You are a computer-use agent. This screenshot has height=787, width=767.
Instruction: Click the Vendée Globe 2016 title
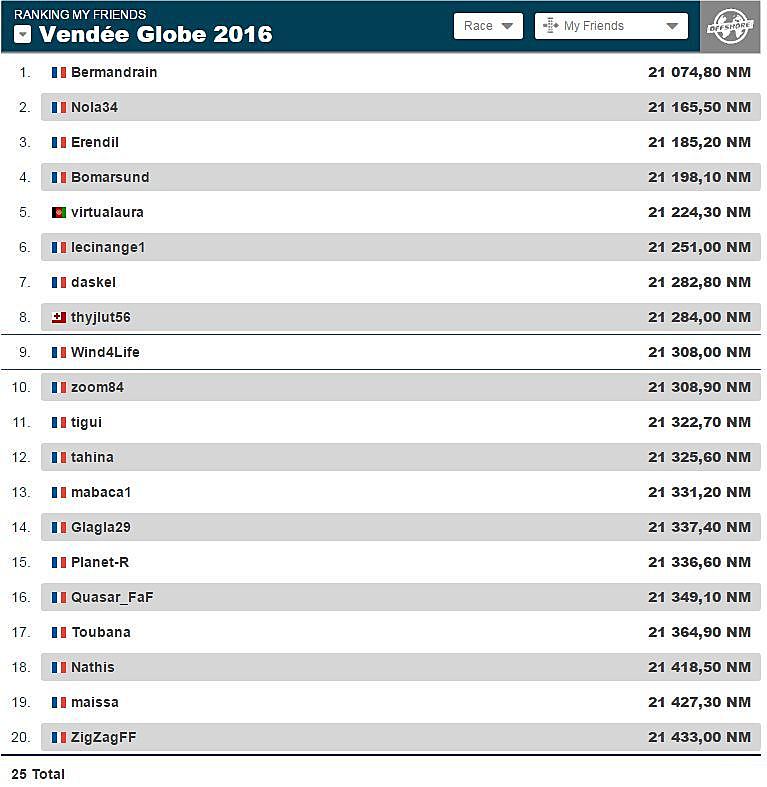(x=156, y=34)
